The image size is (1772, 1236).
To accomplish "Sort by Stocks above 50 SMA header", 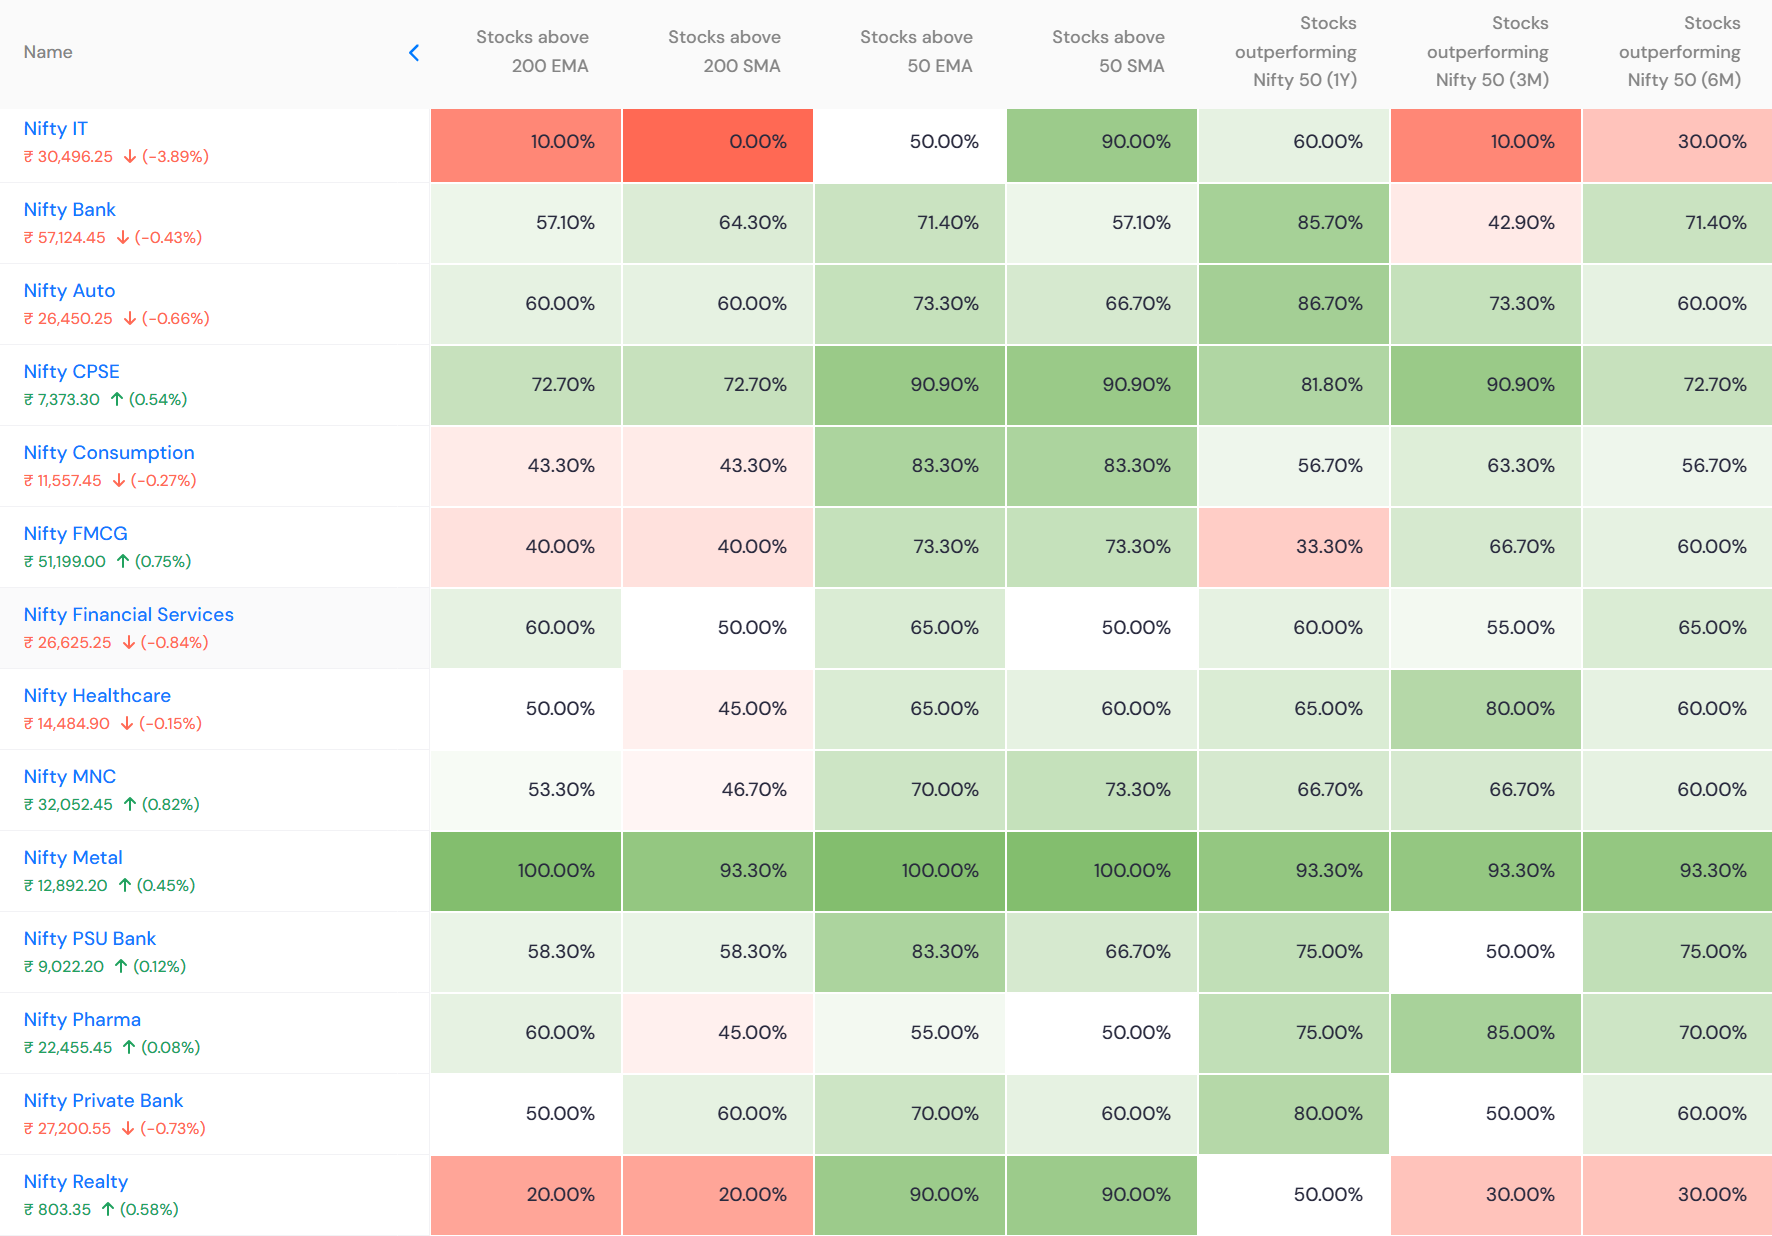I will (1108, 52).
